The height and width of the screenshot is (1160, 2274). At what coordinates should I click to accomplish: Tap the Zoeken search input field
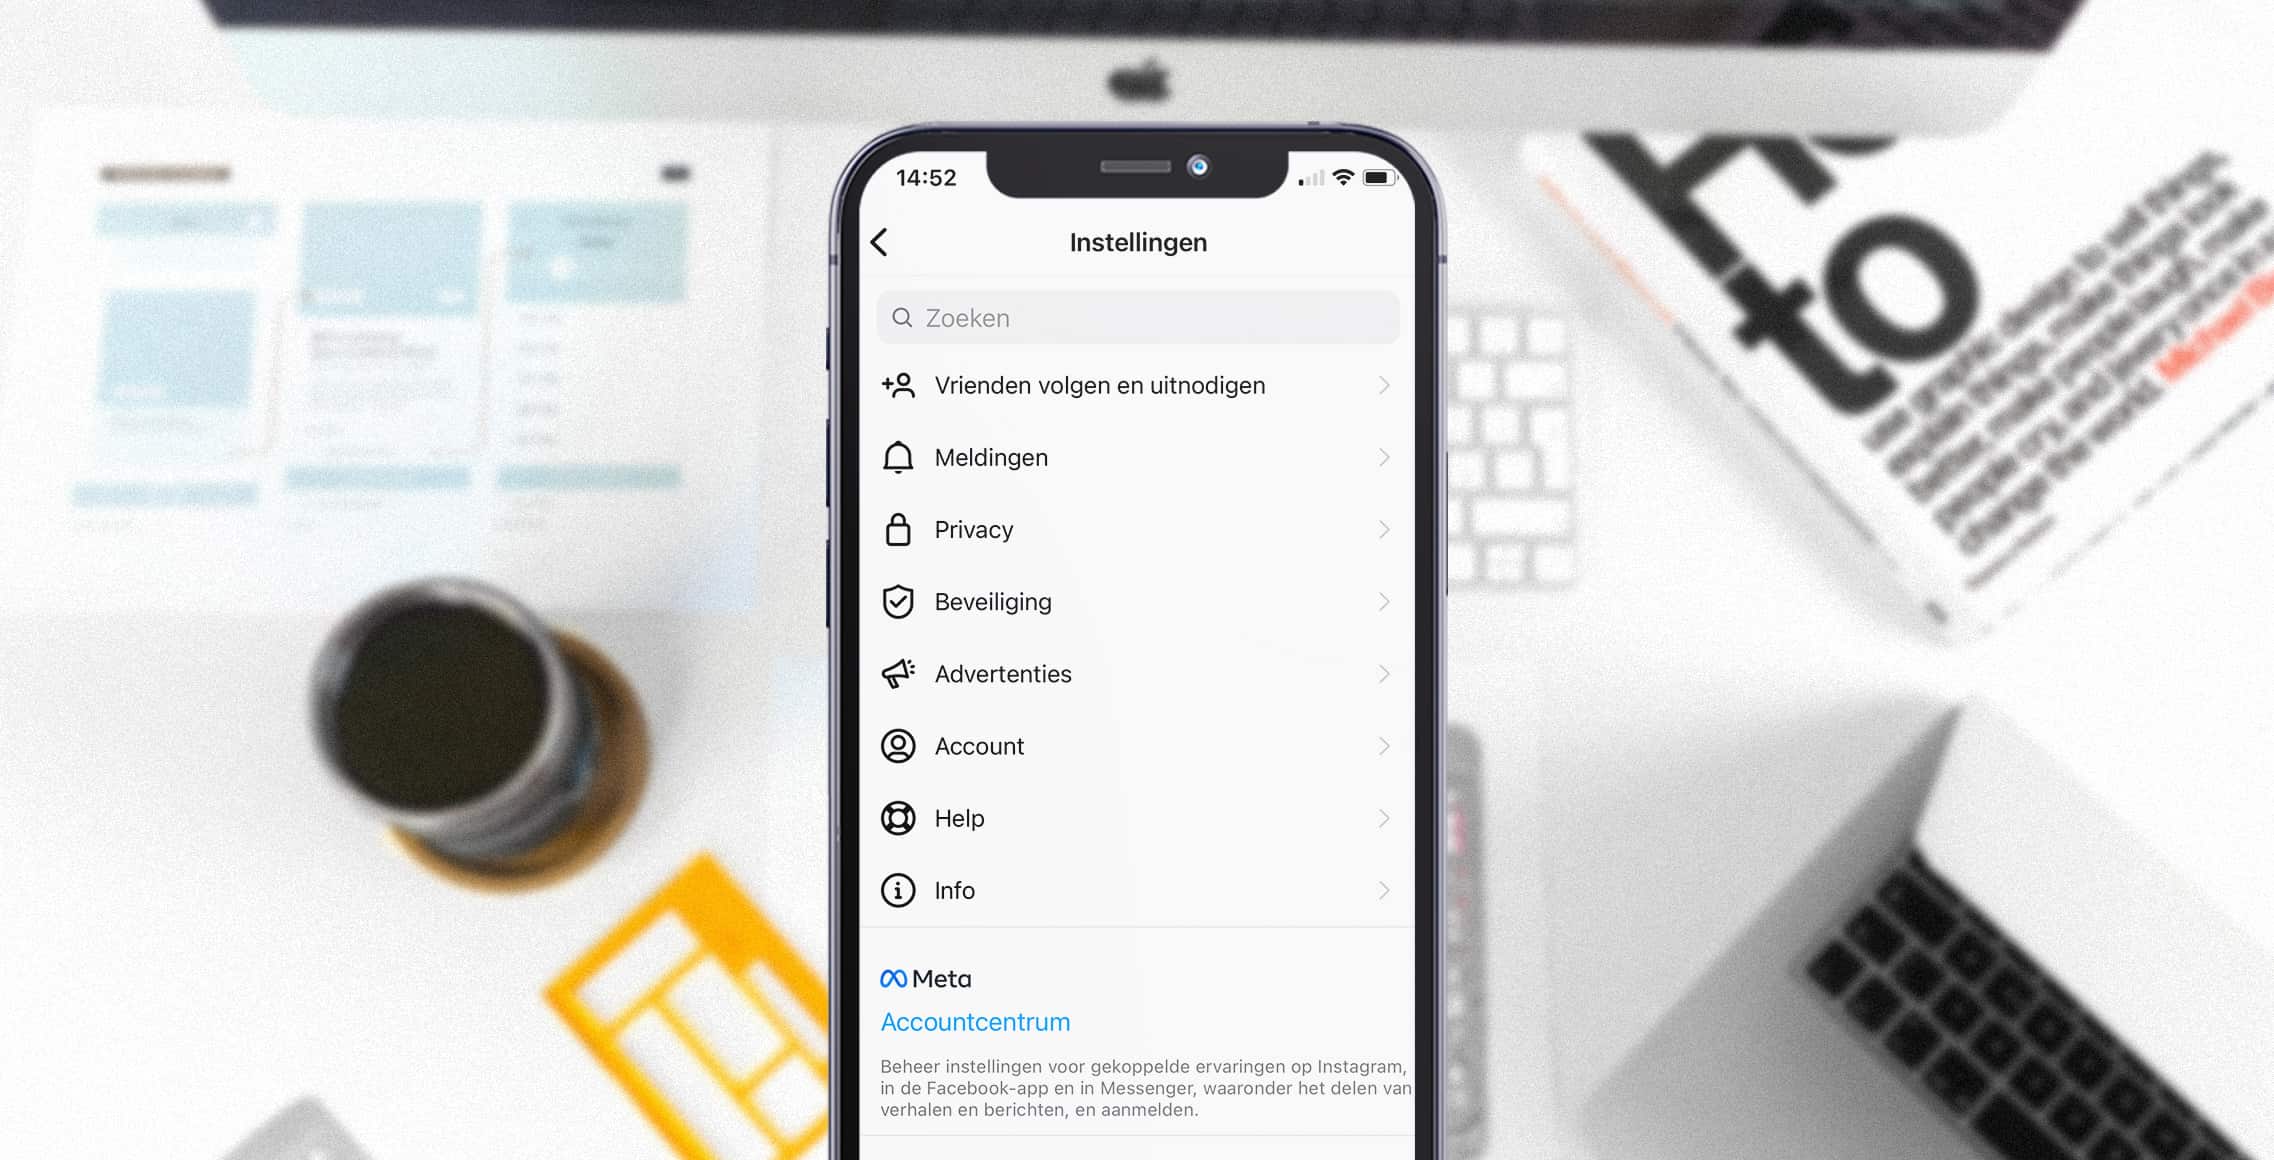[1139, 317]
